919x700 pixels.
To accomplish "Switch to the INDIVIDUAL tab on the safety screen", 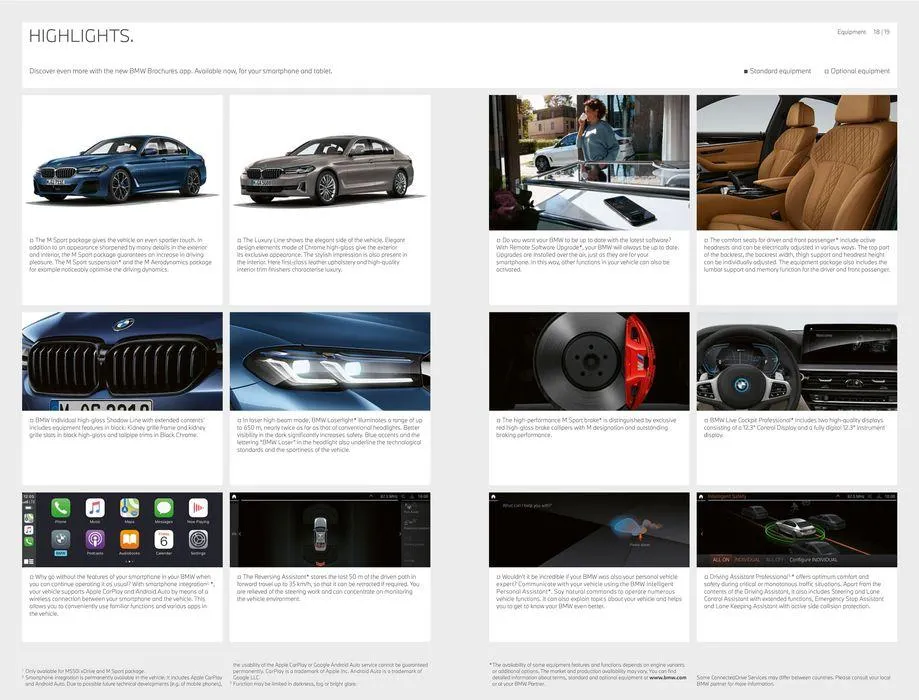I will 747,559.
